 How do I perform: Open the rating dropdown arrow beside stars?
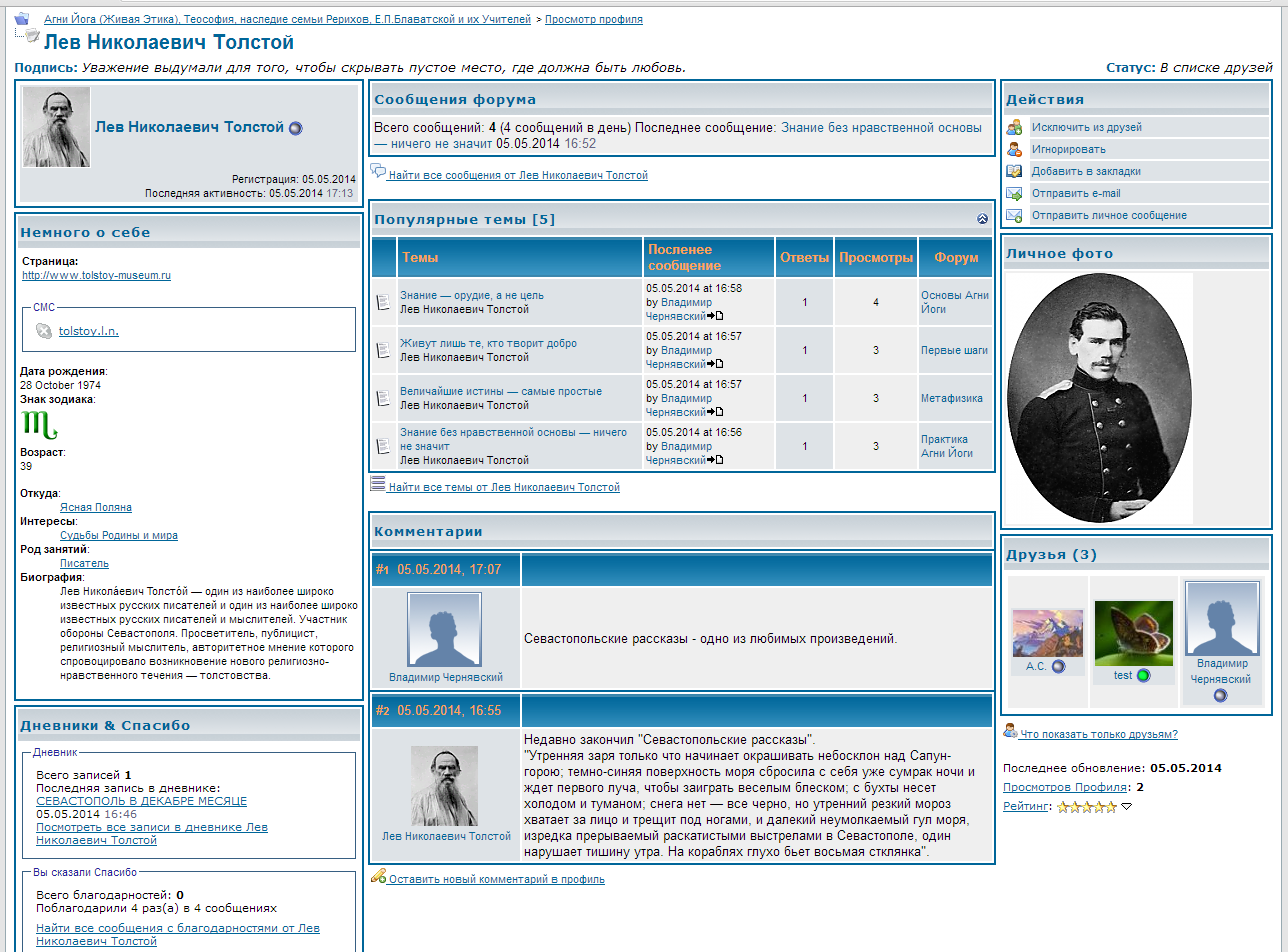tap(1126, 807)
